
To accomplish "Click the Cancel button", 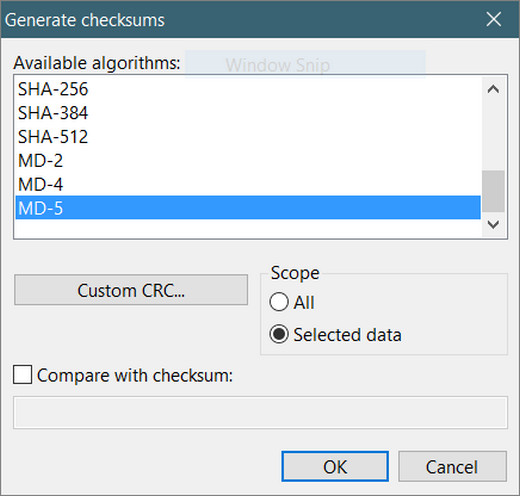I will tap(452, 466).
